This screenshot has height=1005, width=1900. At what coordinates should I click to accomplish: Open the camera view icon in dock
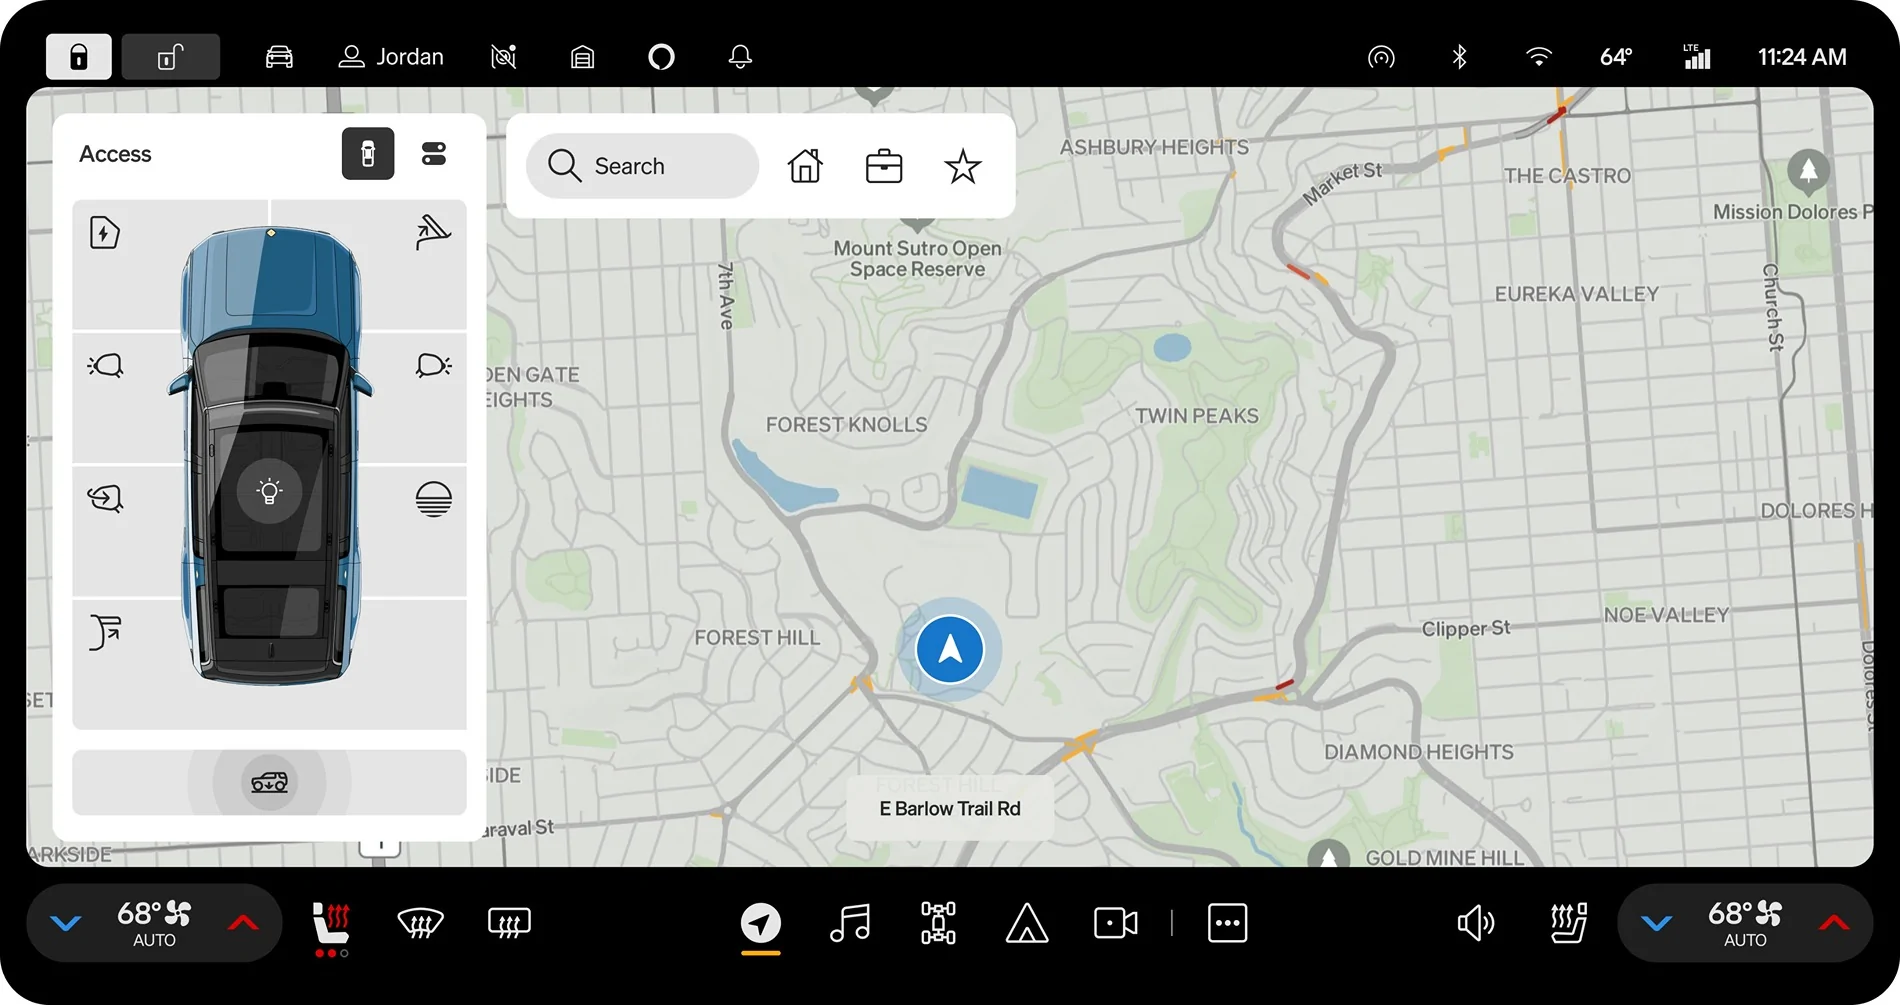pos(1115,922)
